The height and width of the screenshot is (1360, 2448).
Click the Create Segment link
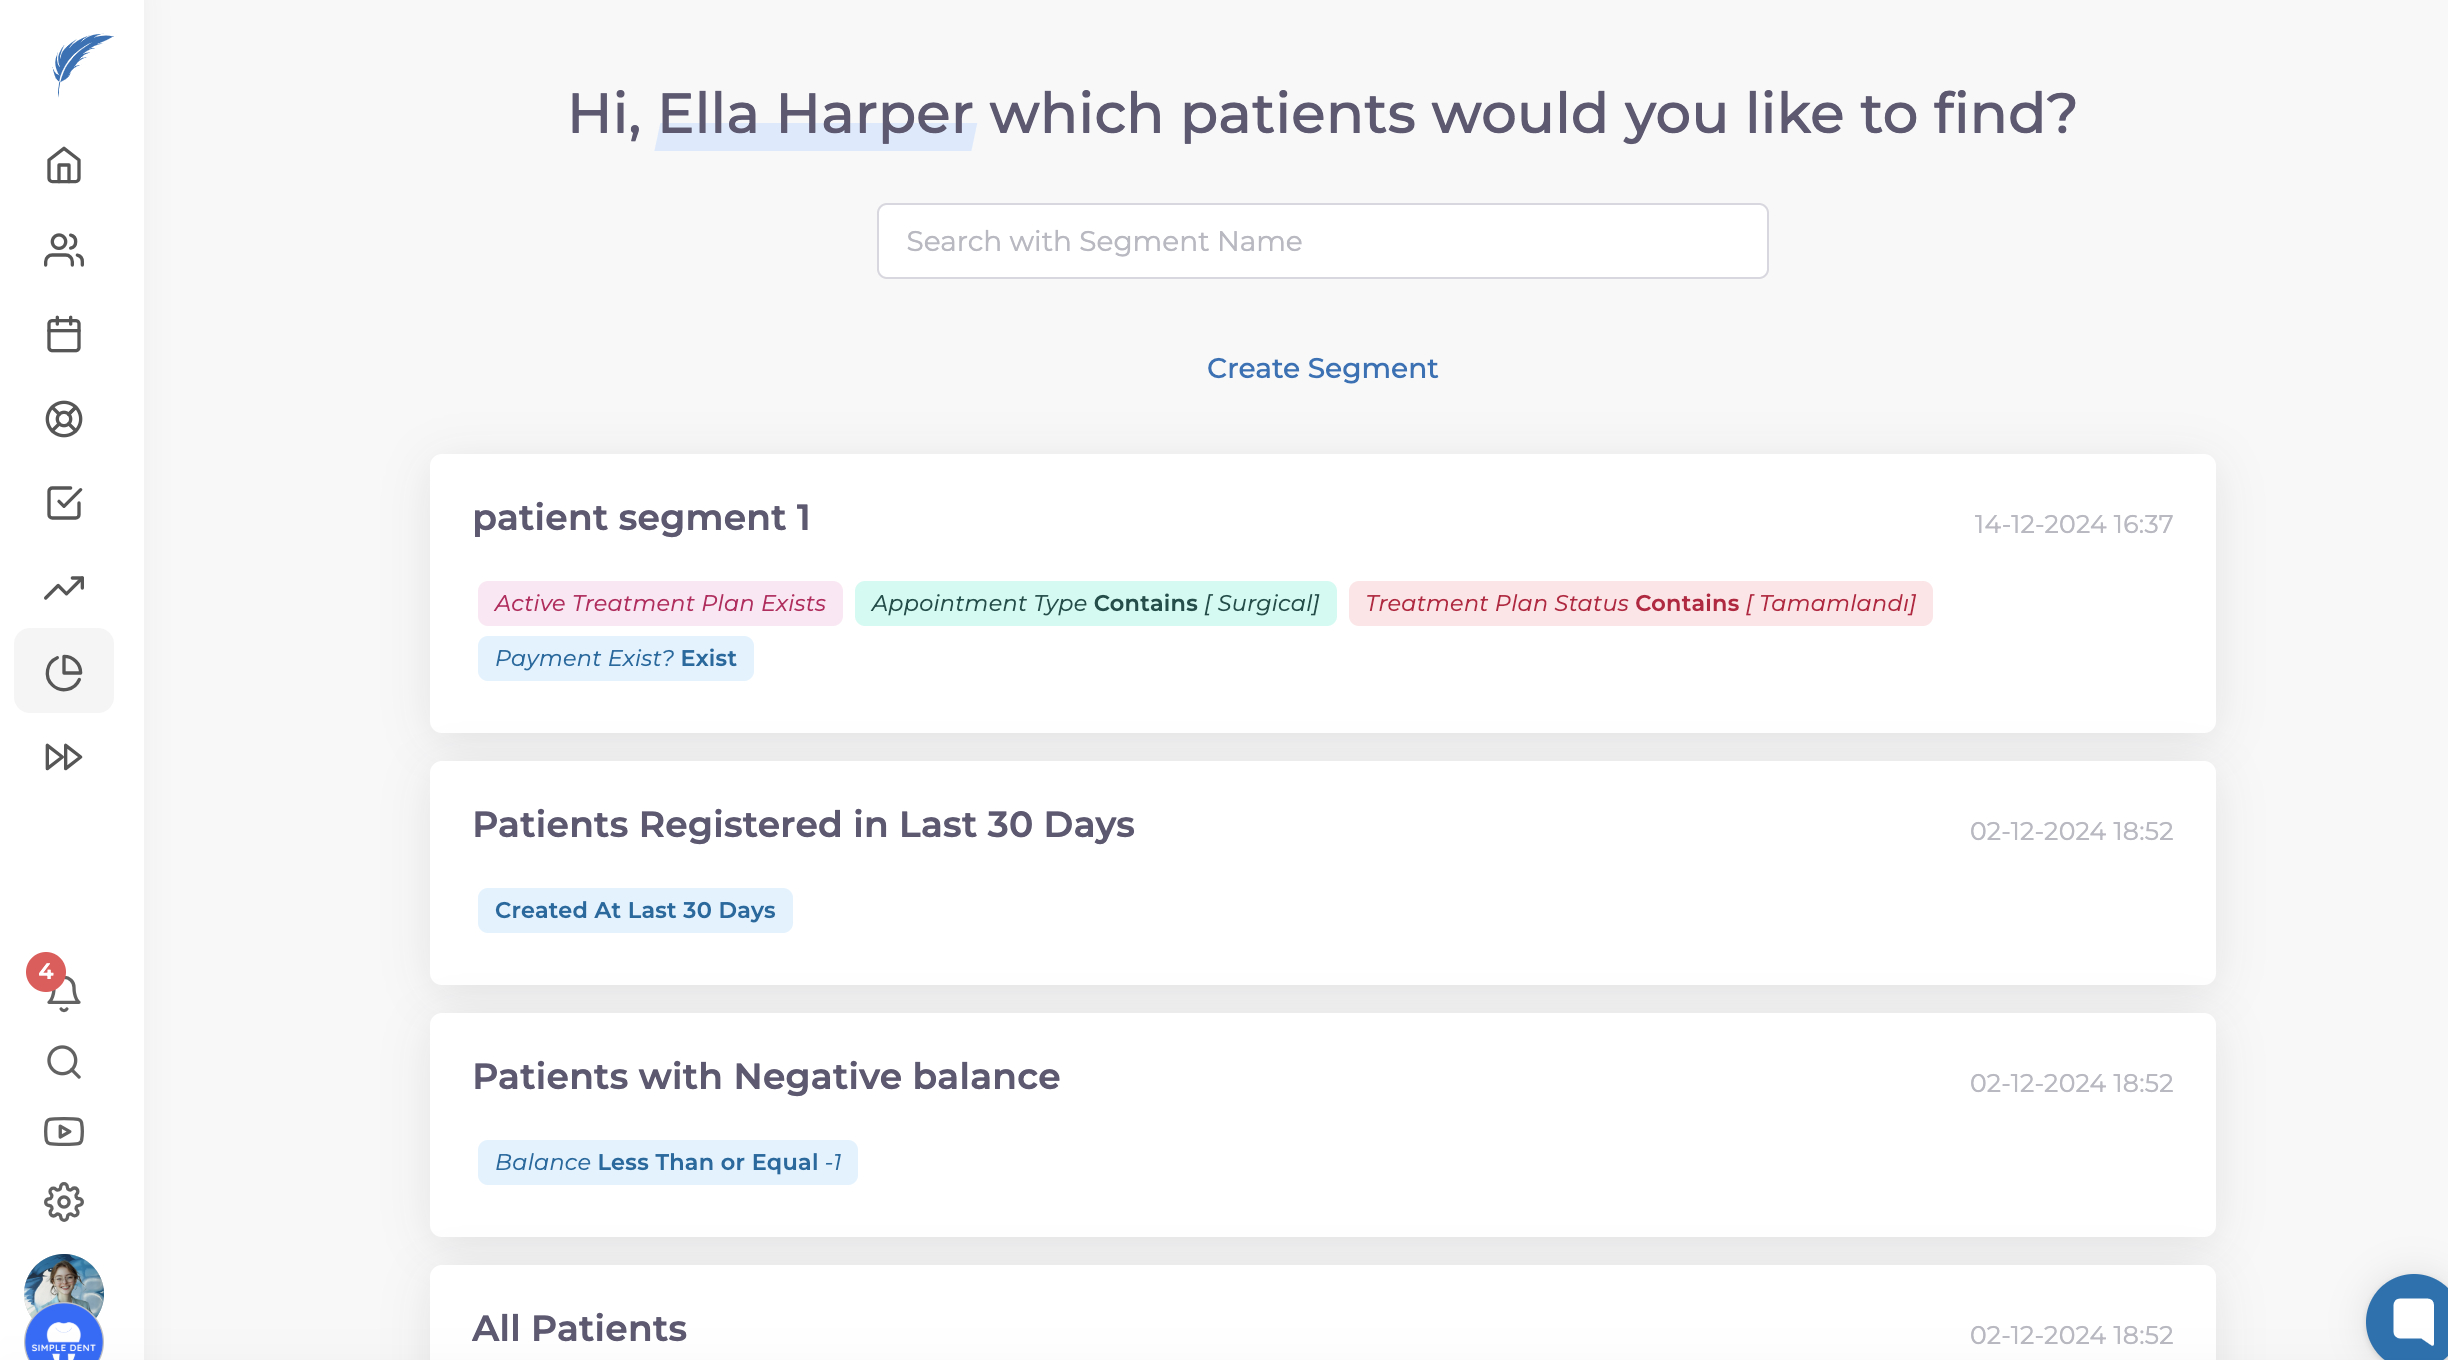point(1322,368)
